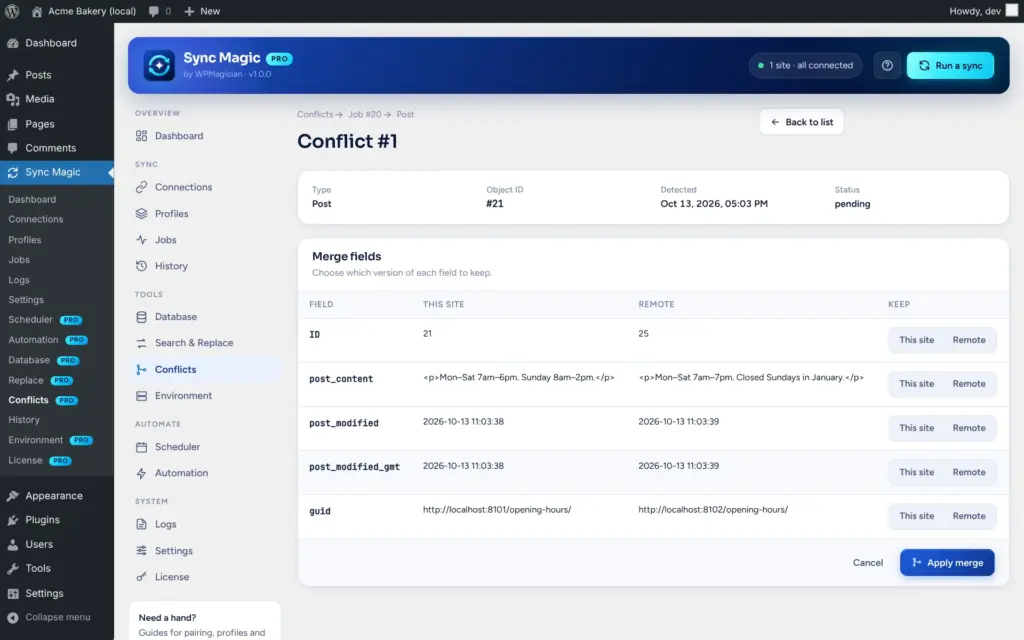
Task: Click the Database cylinder icon
Action: coord(141,317)
